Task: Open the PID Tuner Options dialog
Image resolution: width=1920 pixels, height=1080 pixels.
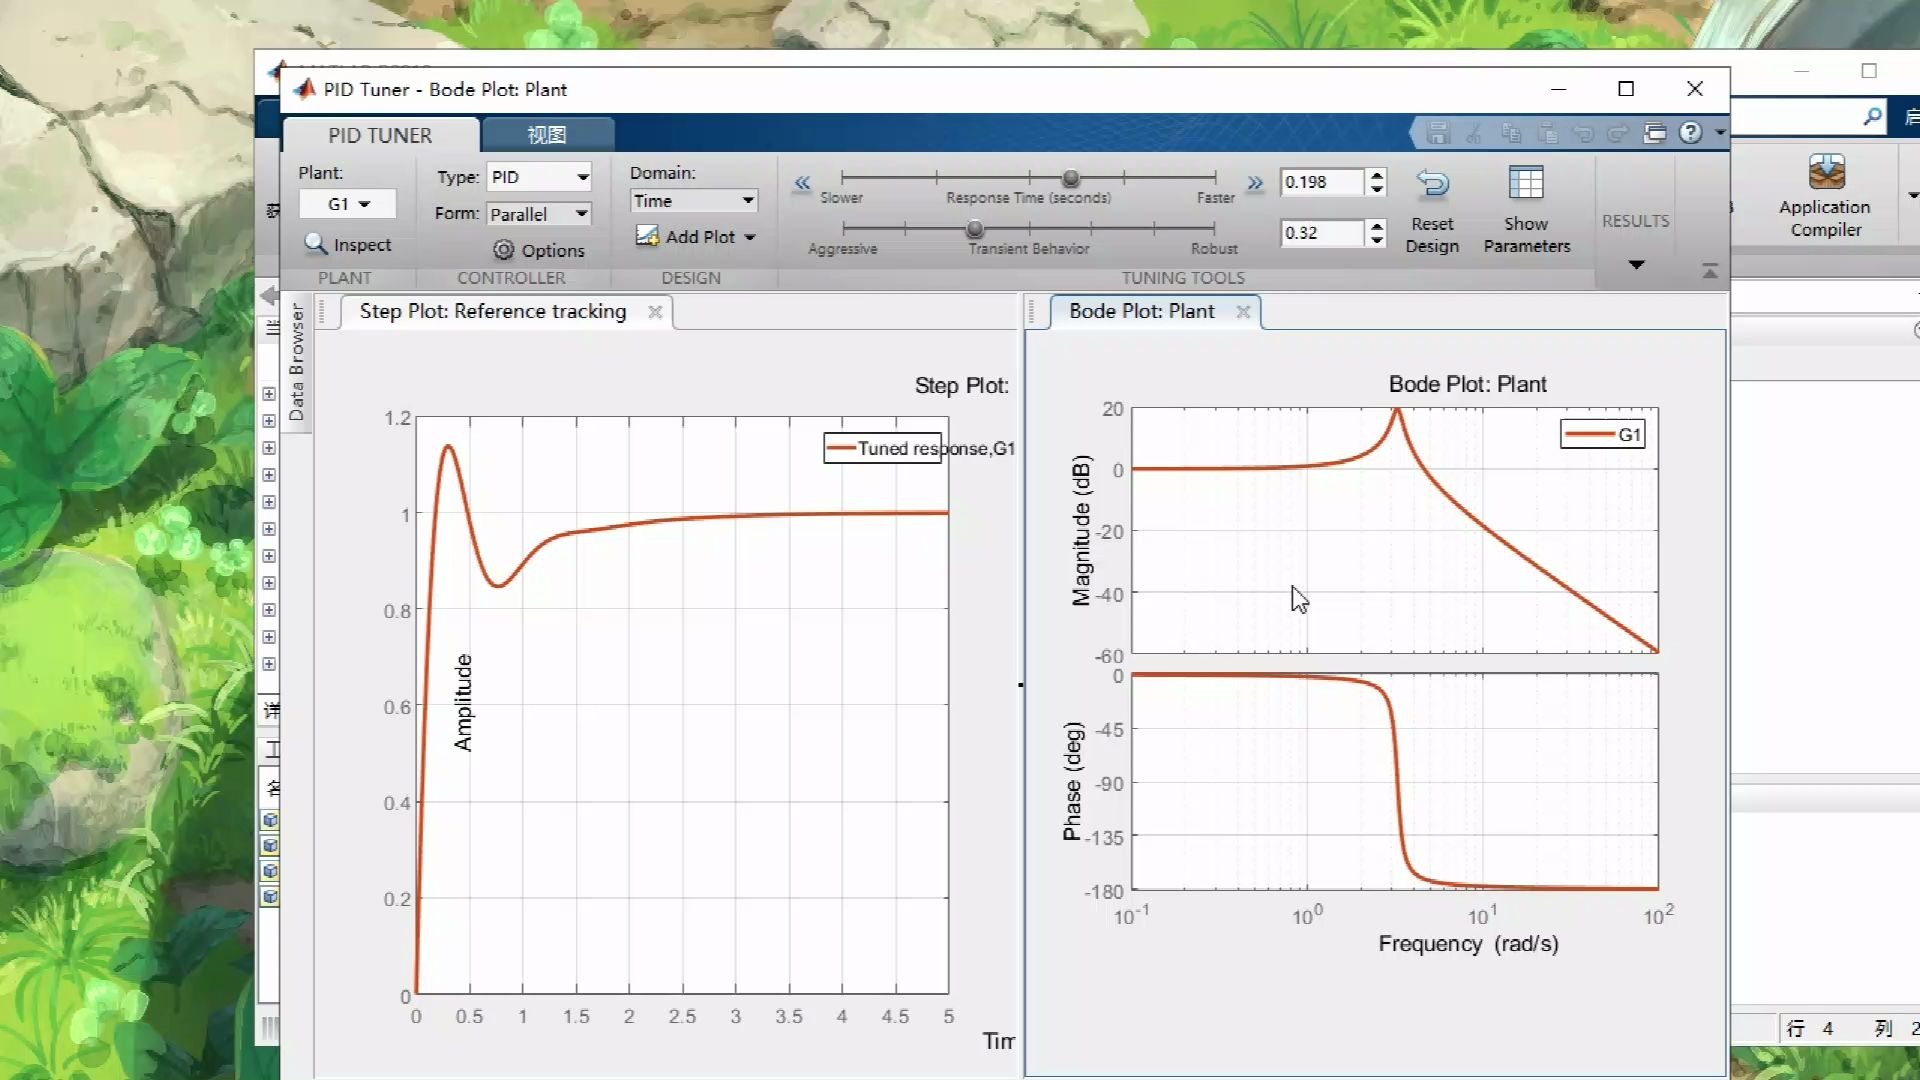Action: tap(538, 250)
